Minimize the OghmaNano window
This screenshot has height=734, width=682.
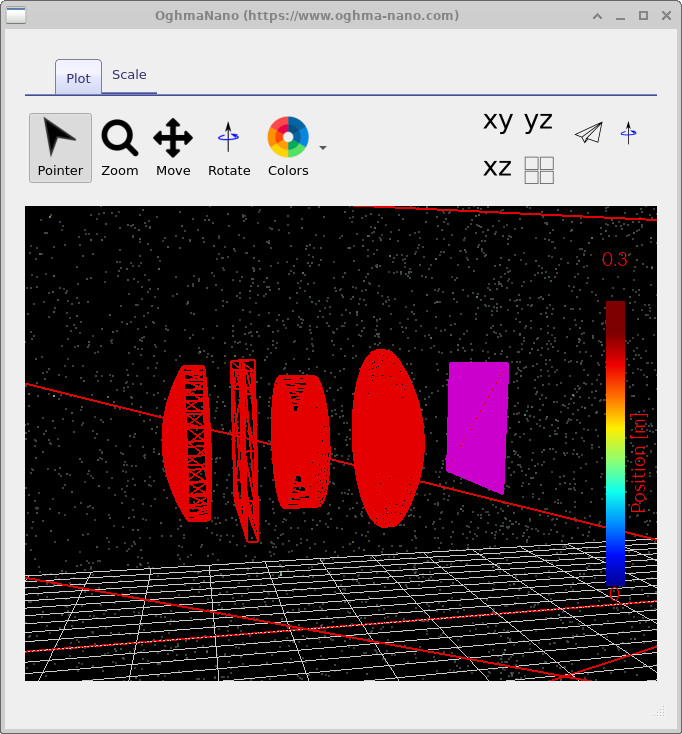point(621,16)
